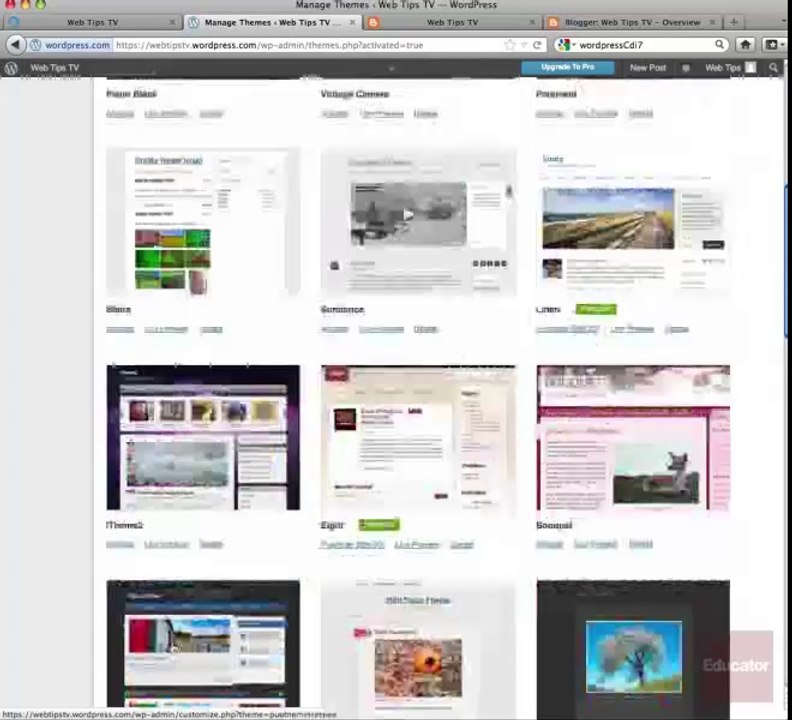Click the Web Tips user avatar
792x720 pixels.
coord(751,67)
